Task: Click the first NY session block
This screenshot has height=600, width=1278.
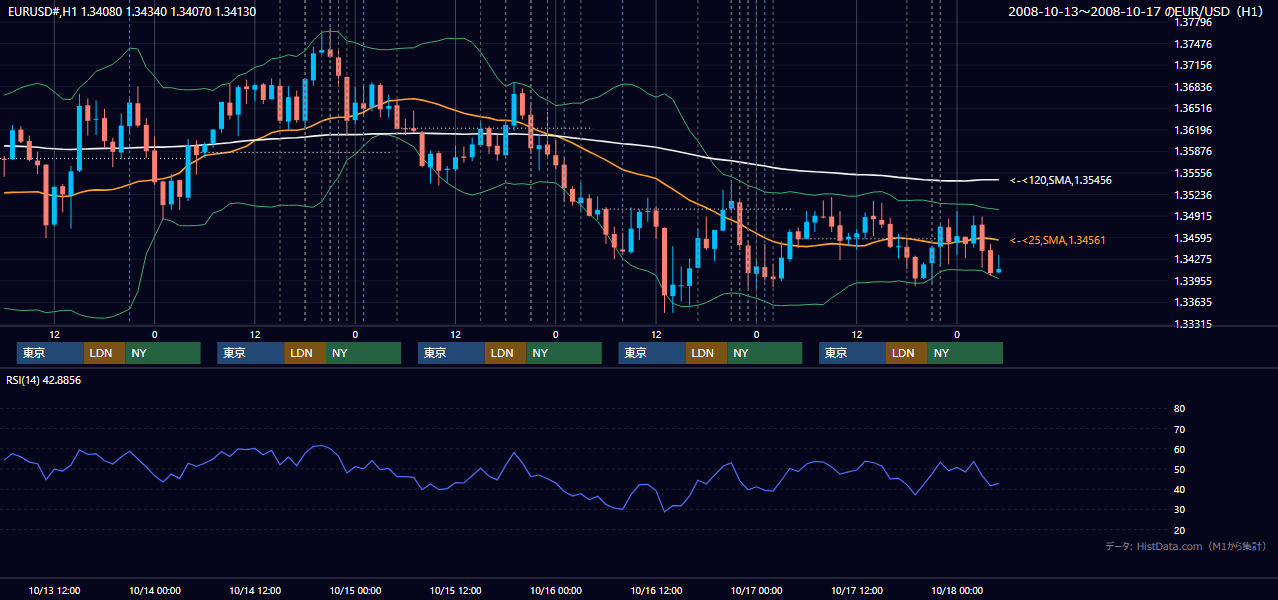Action: (x=163, y=353)
